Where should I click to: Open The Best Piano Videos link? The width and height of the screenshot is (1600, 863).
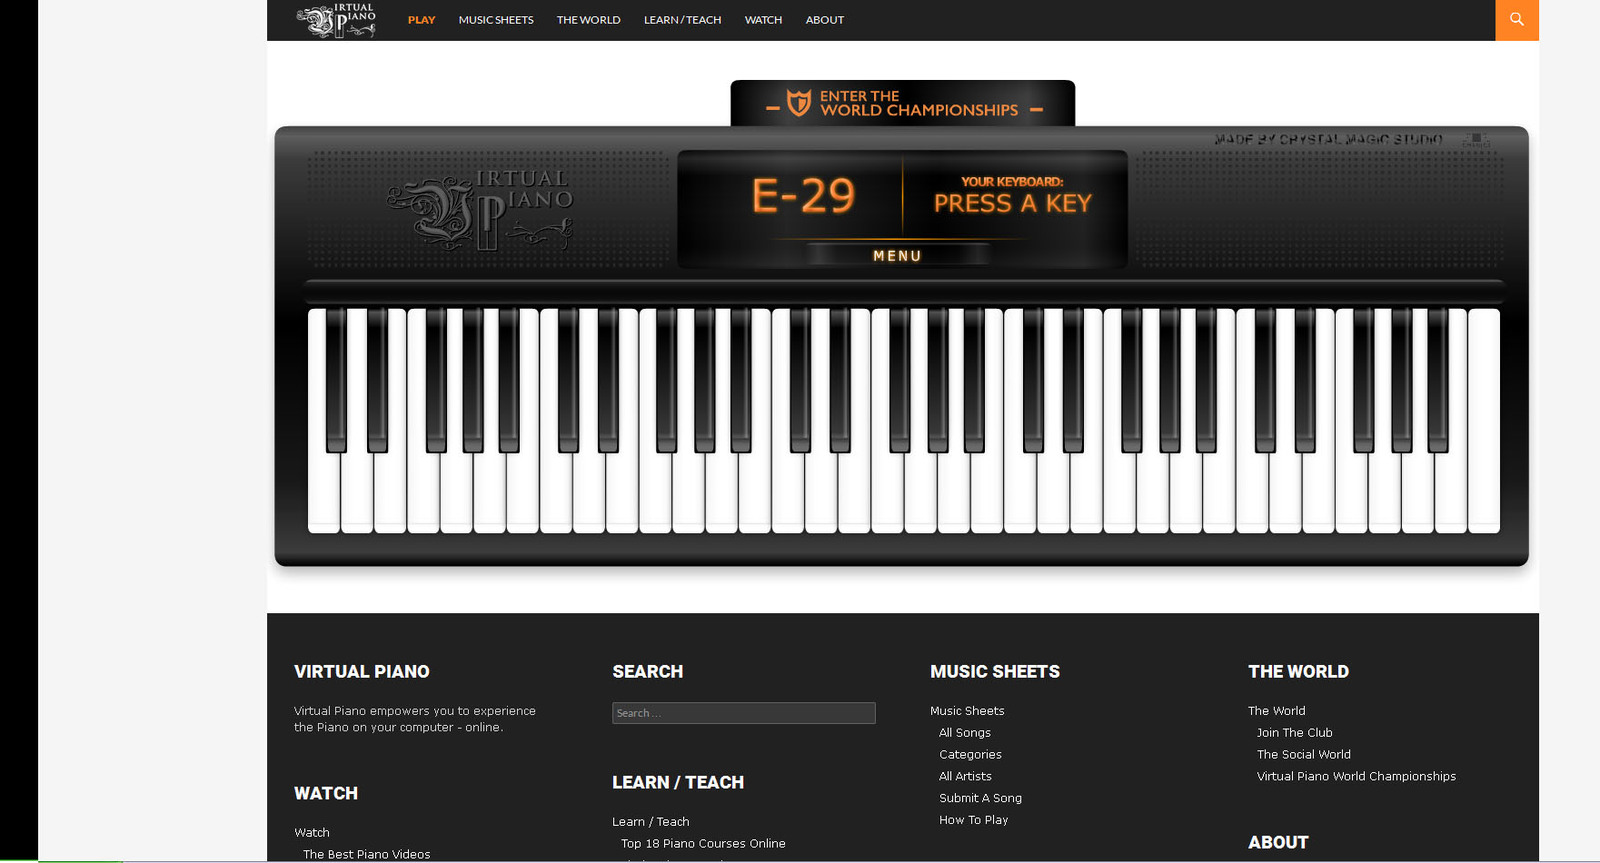(366, 855)
